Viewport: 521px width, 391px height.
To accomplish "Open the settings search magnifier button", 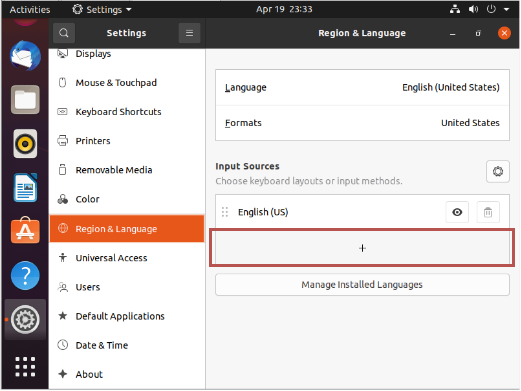I will (x=64, y=33).
